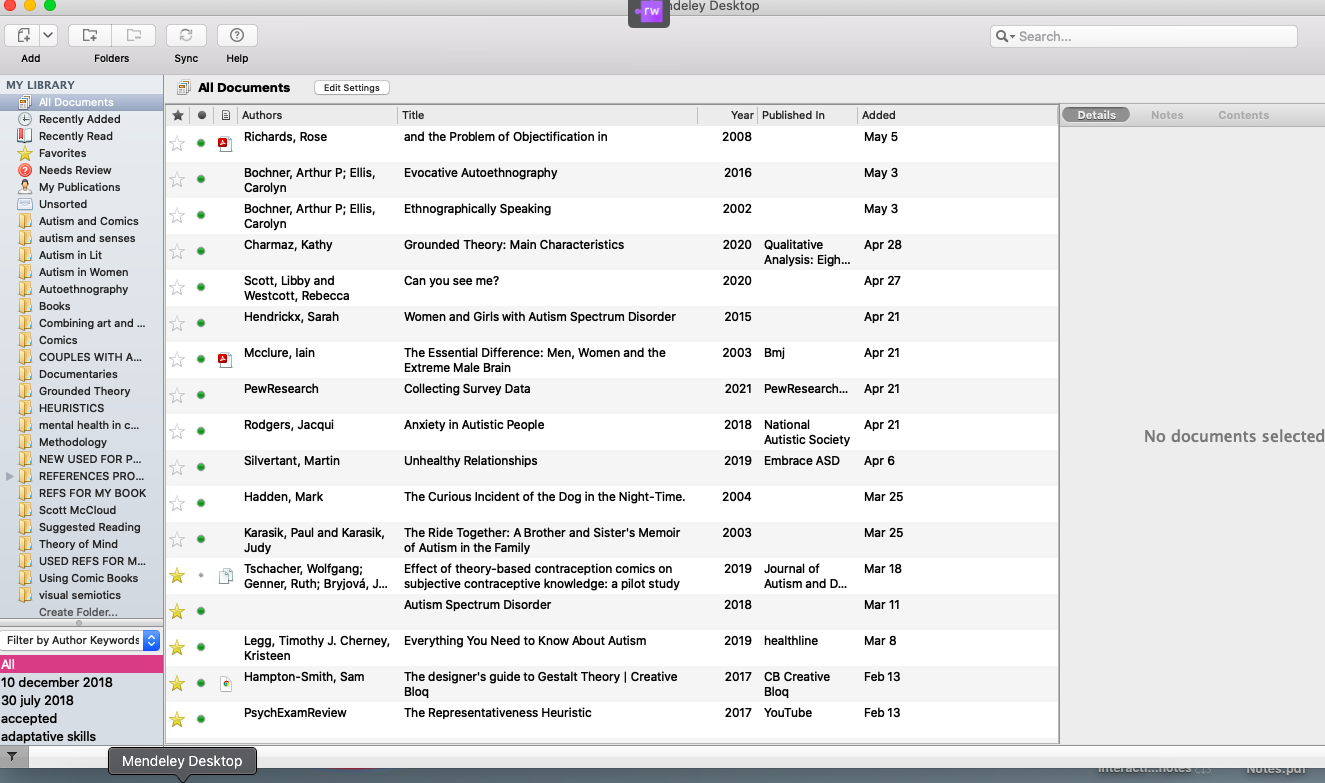Select the Needs Review icon

coord(25,170)
